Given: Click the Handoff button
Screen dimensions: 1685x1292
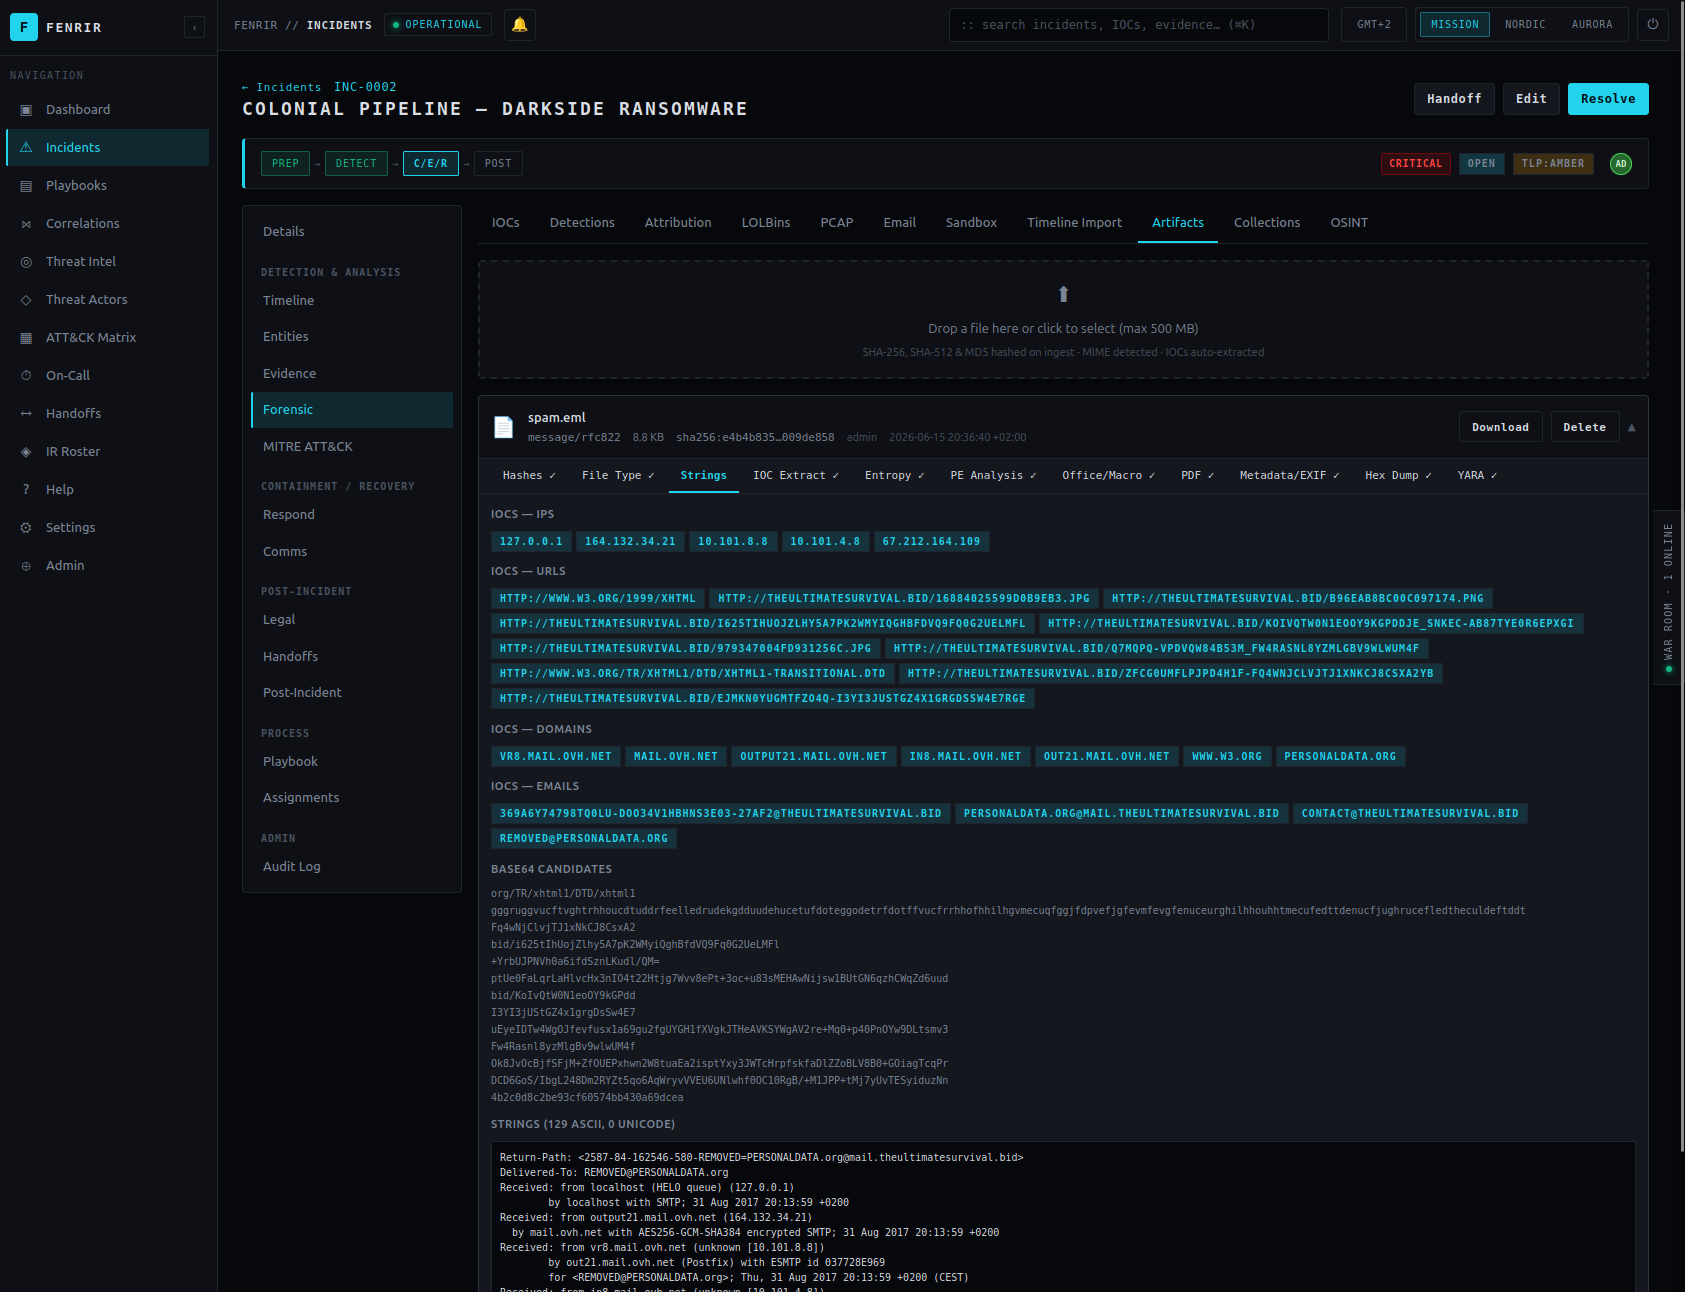Looking at the screenshot, I should [x=1454, y=99].
